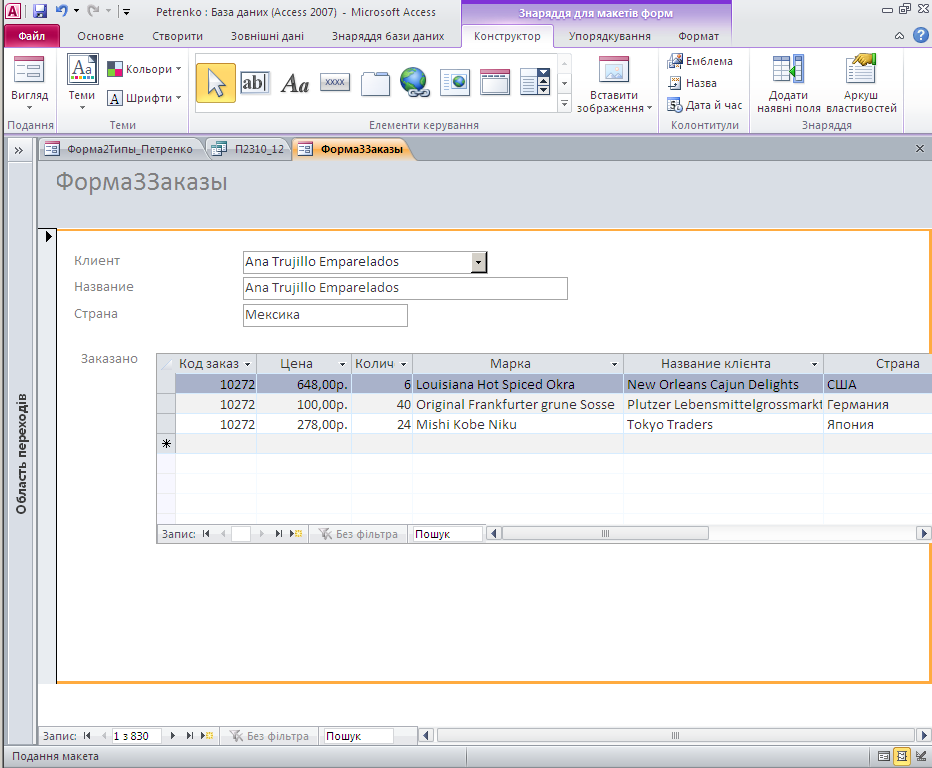Select the Text Box control tool
Image resolution: width=932 pixels, height=768 pixels.
255,83
